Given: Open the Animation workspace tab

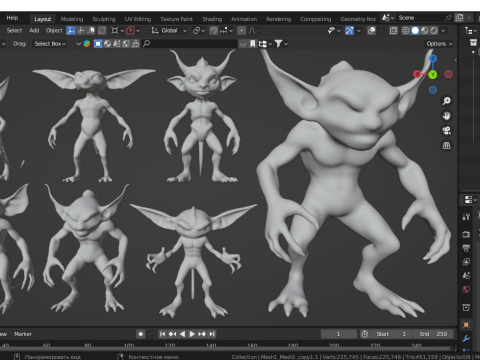Looking at the screenshot, I should pos(244,19).
